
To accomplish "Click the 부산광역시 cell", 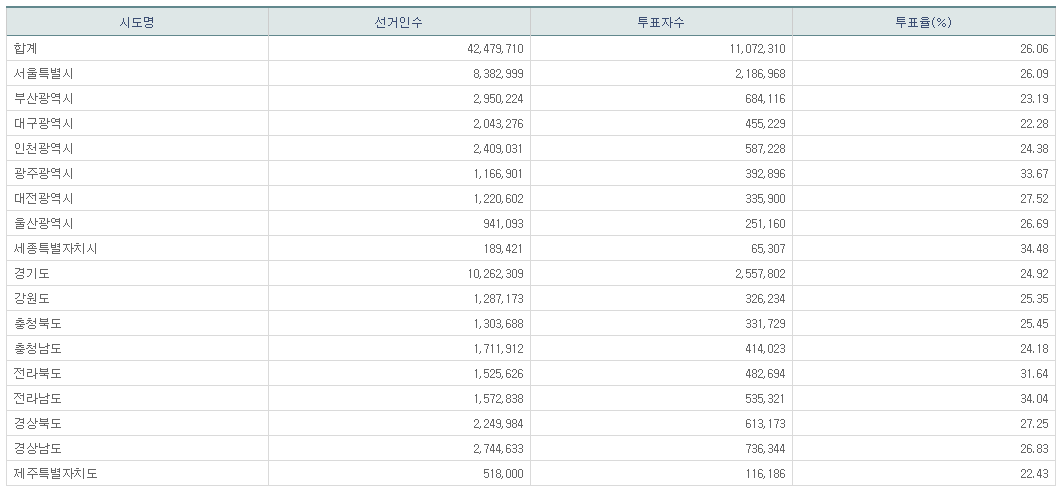I will click(x=44, y=98).
